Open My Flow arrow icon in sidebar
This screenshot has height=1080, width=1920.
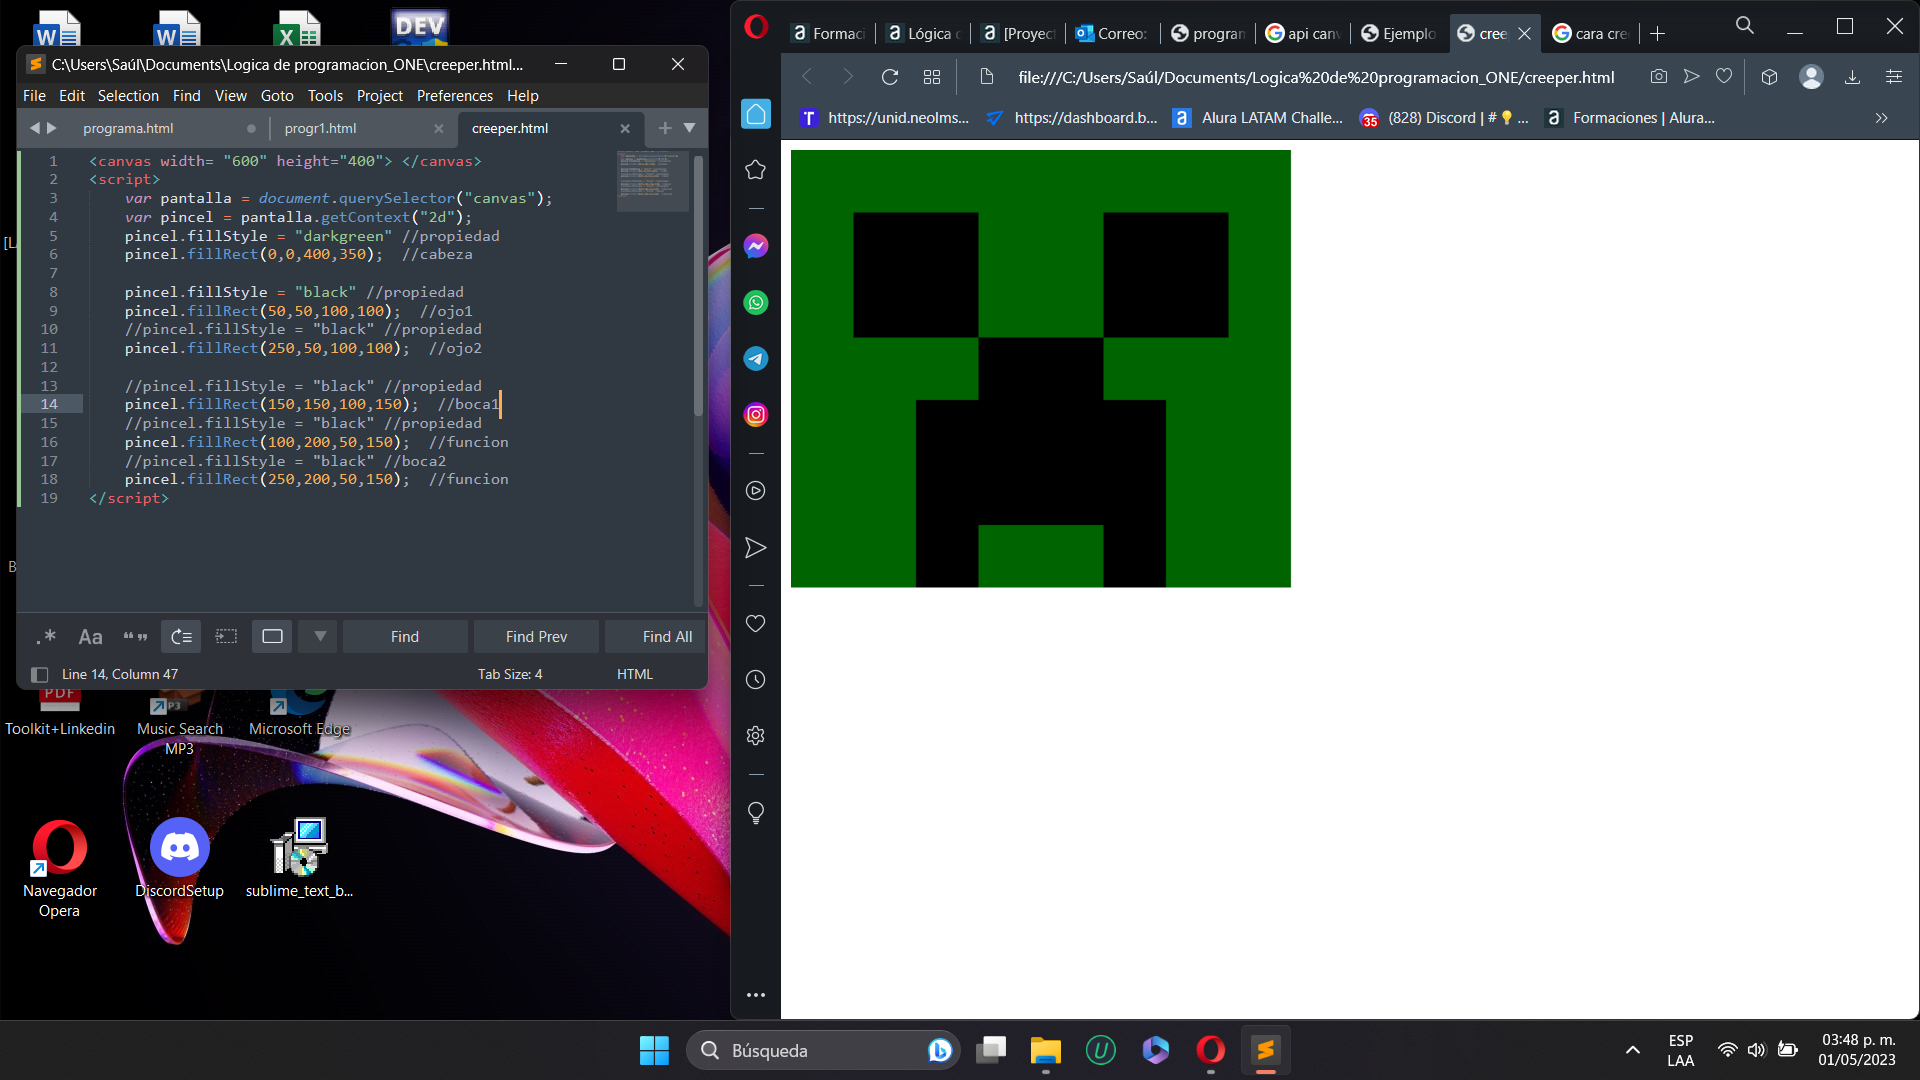[x=756, y=548]
